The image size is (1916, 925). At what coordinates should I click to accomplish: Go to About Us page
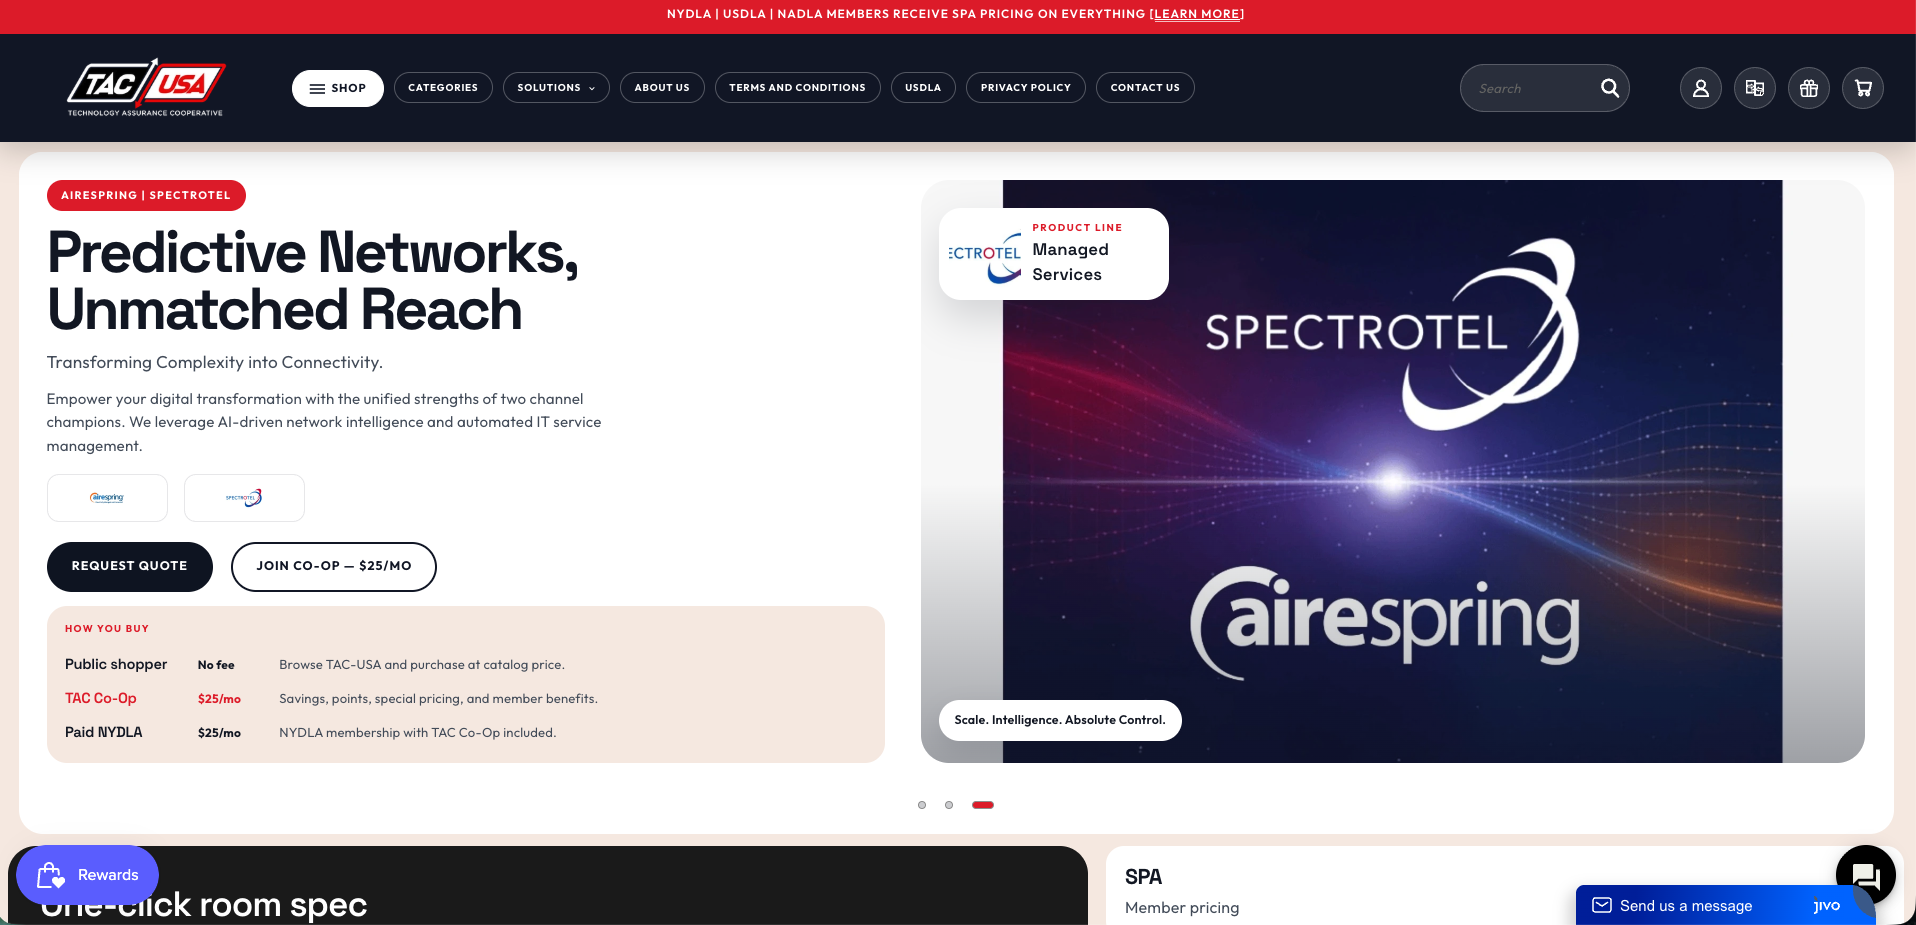coord(662,88)
